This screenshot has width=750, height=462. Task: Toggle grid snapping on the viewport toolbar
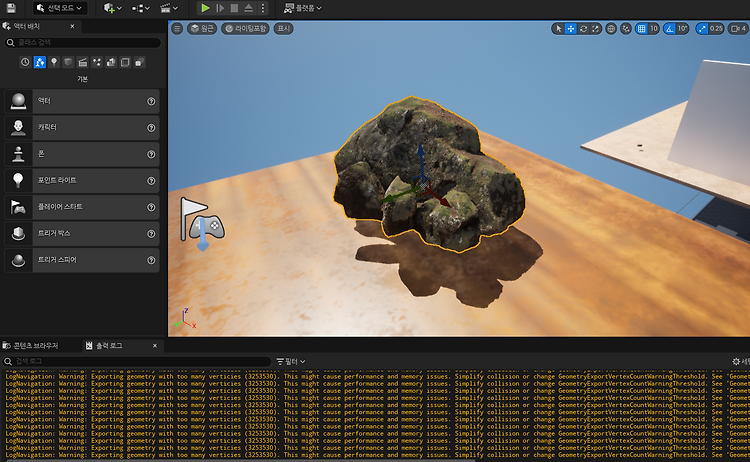(641, 29)
